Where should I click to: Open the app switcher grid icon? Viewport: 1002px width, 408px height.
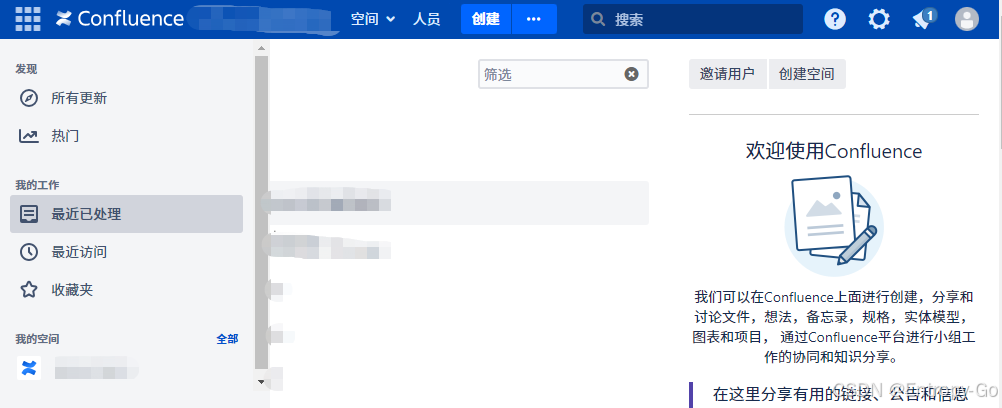point(27,19)
